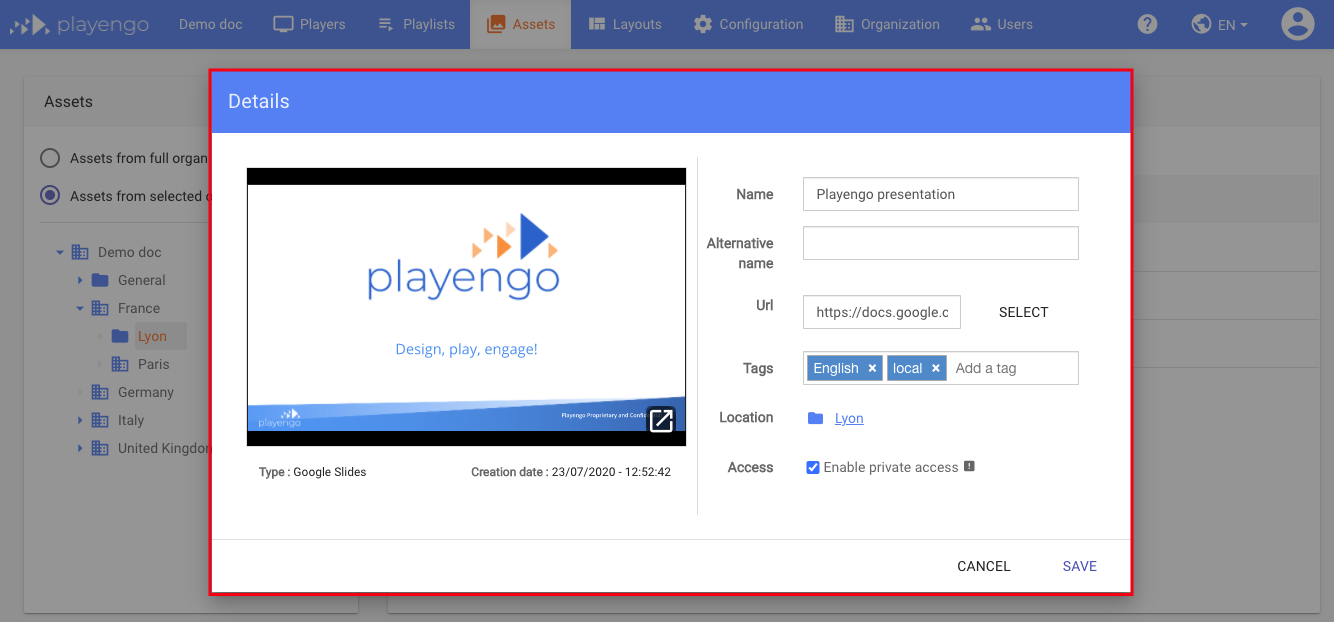Open the Configuration tab
1334x622 pixels.
point(748,24)
